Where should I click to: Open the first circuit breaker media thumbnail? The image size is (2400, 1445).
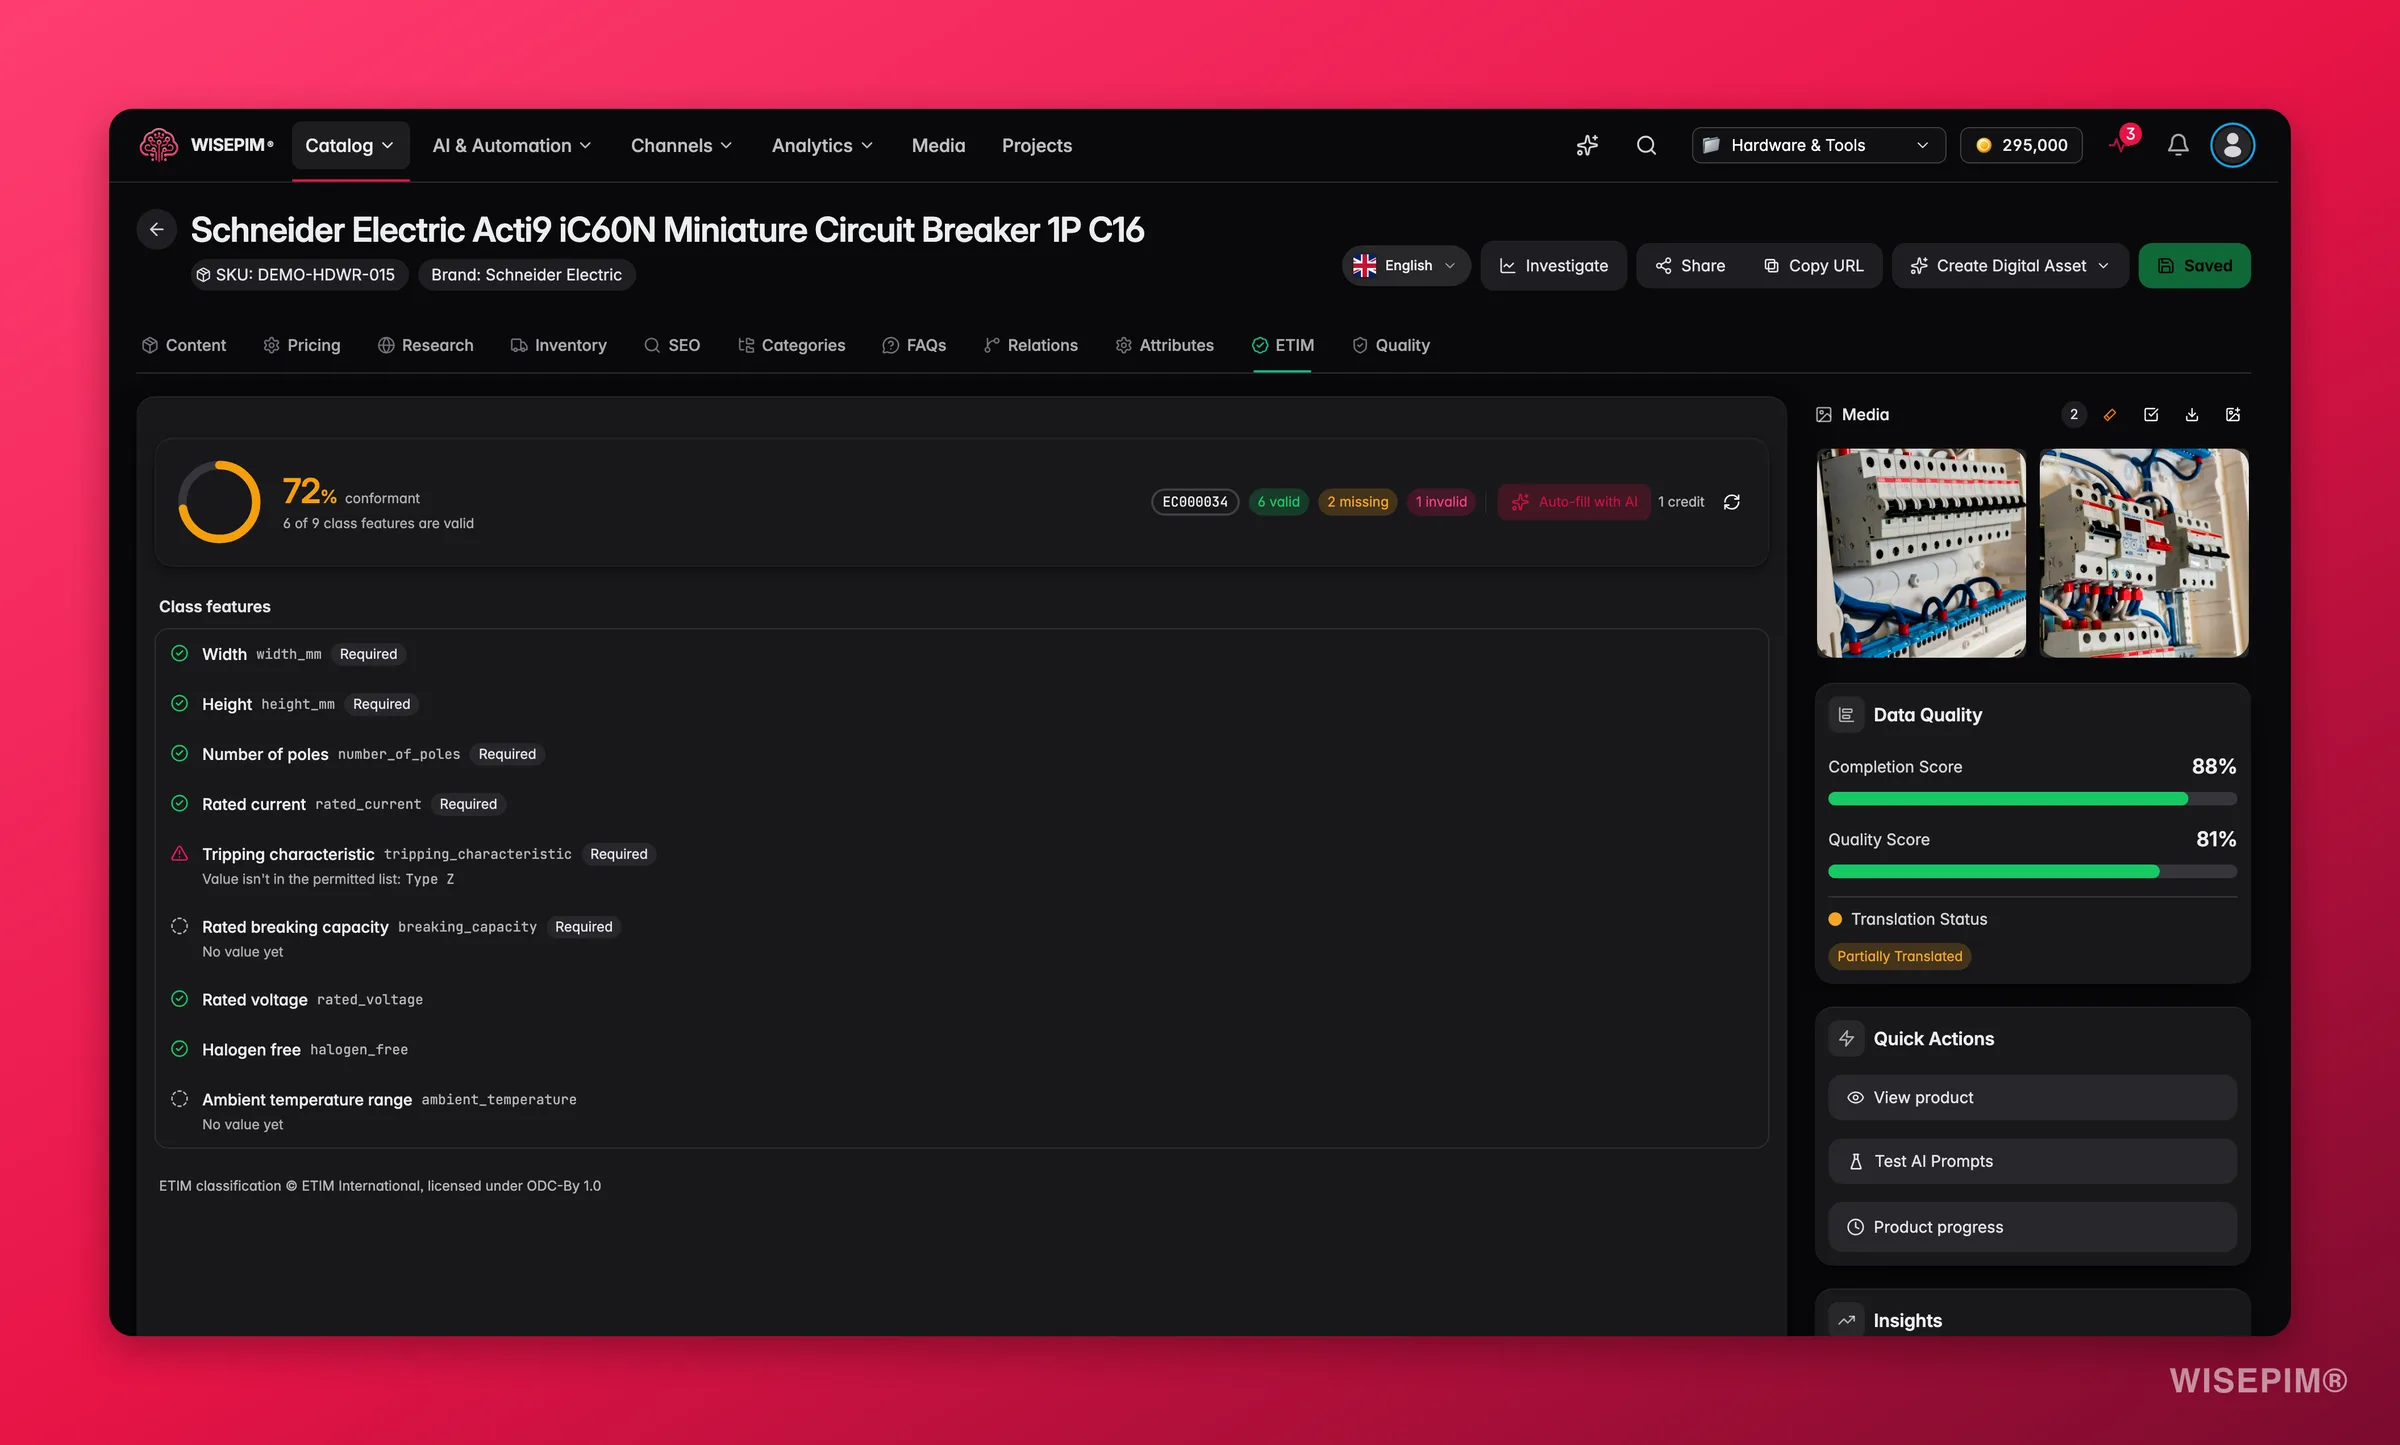coord(1921,553)
